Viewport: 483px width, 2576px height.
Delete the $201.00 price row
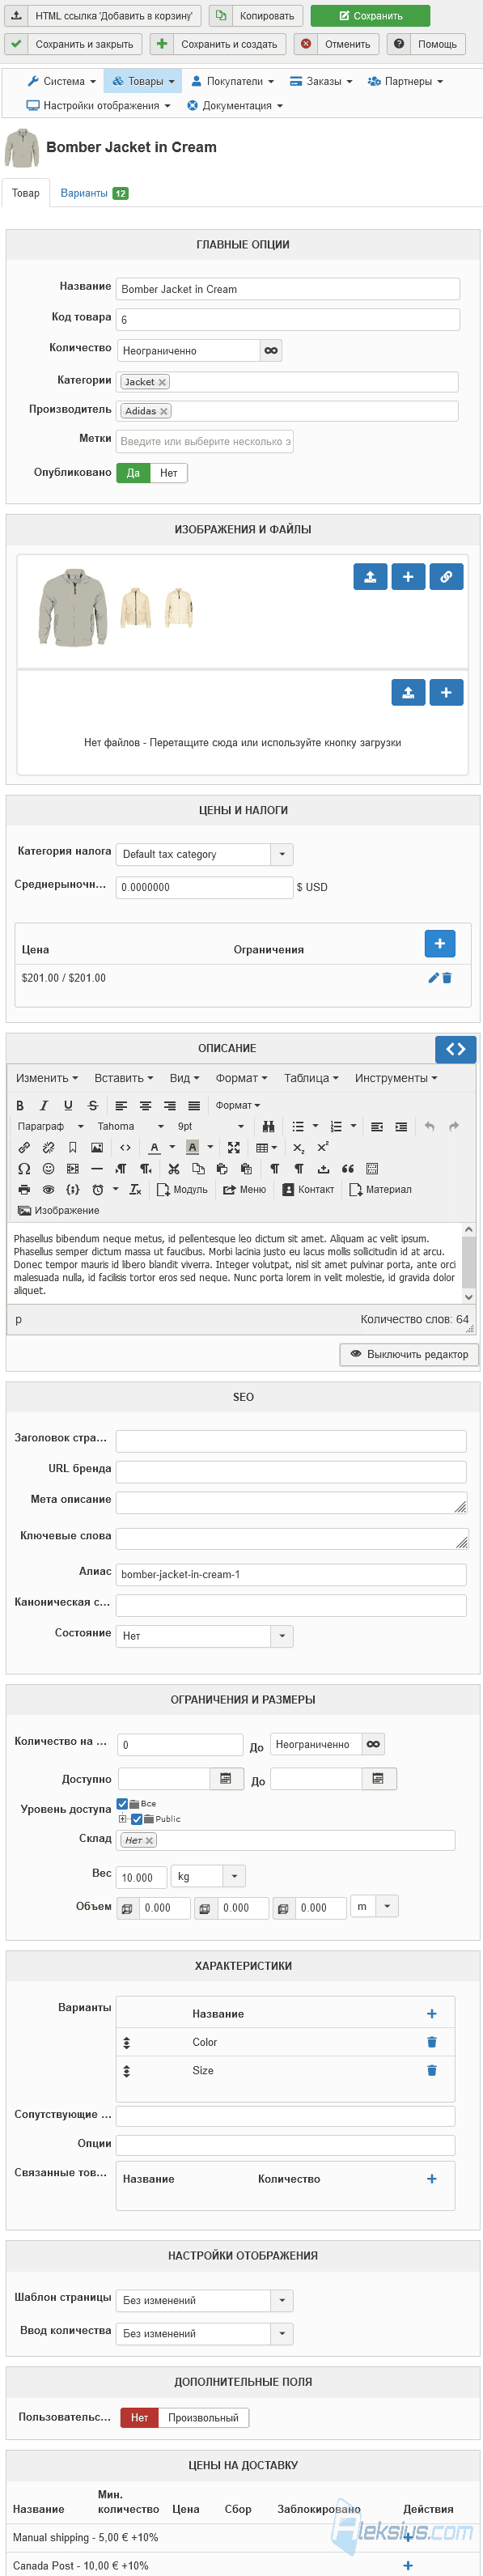(447, 977)
